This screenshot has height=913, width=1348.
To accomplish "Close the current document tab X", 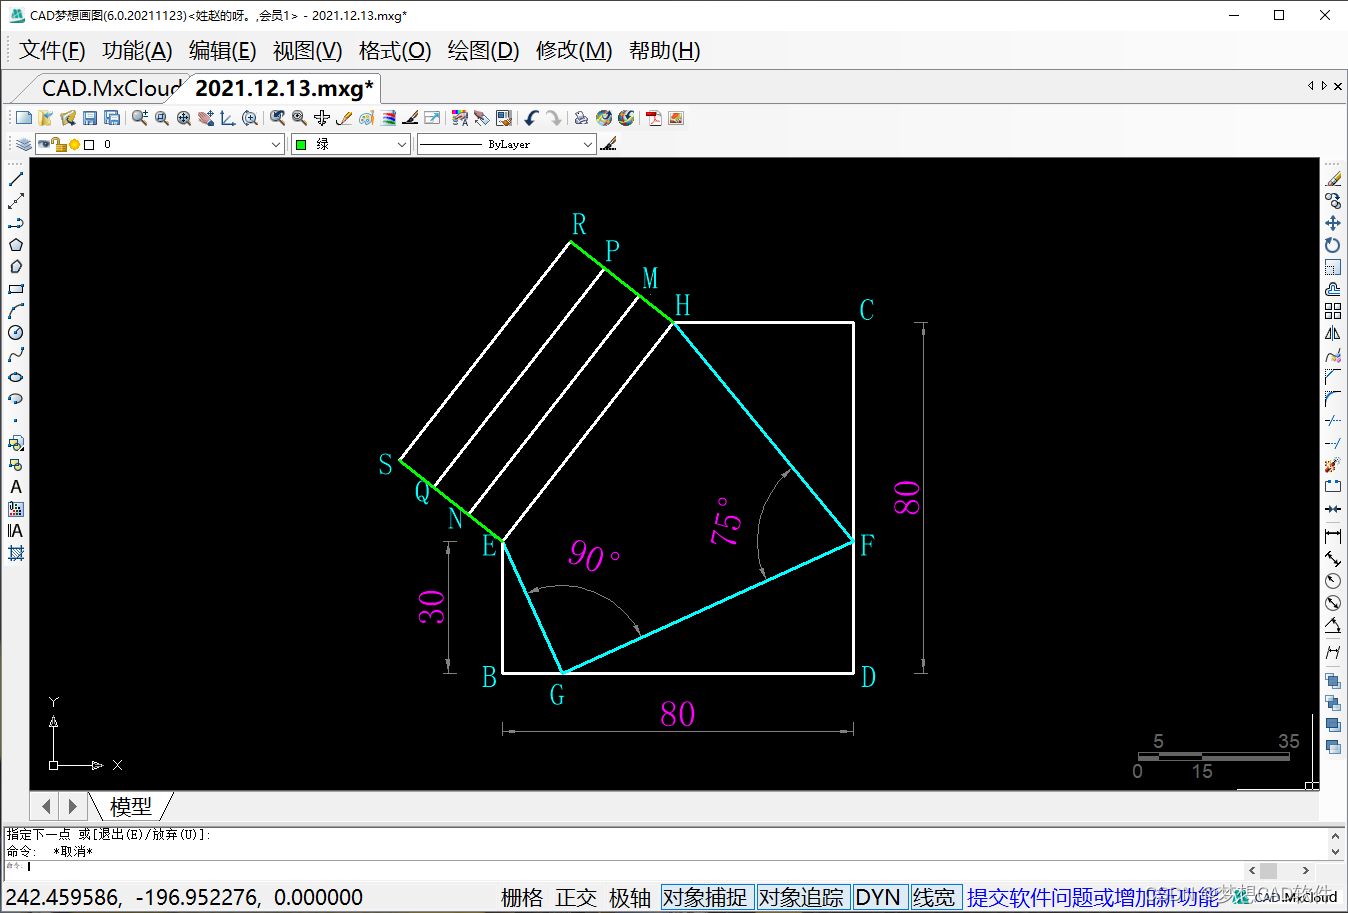I will pyautogui.click(x=1338, y=86).
